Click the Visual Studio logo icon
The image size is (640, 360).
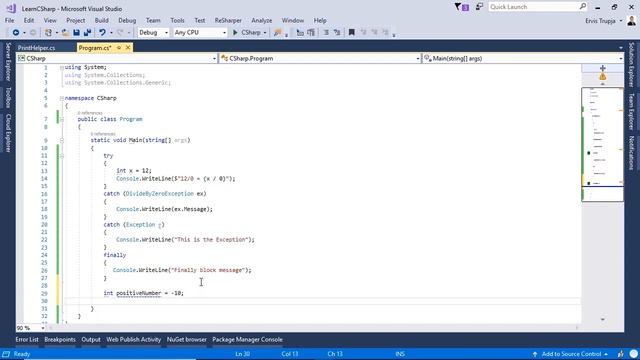(11, 8)
